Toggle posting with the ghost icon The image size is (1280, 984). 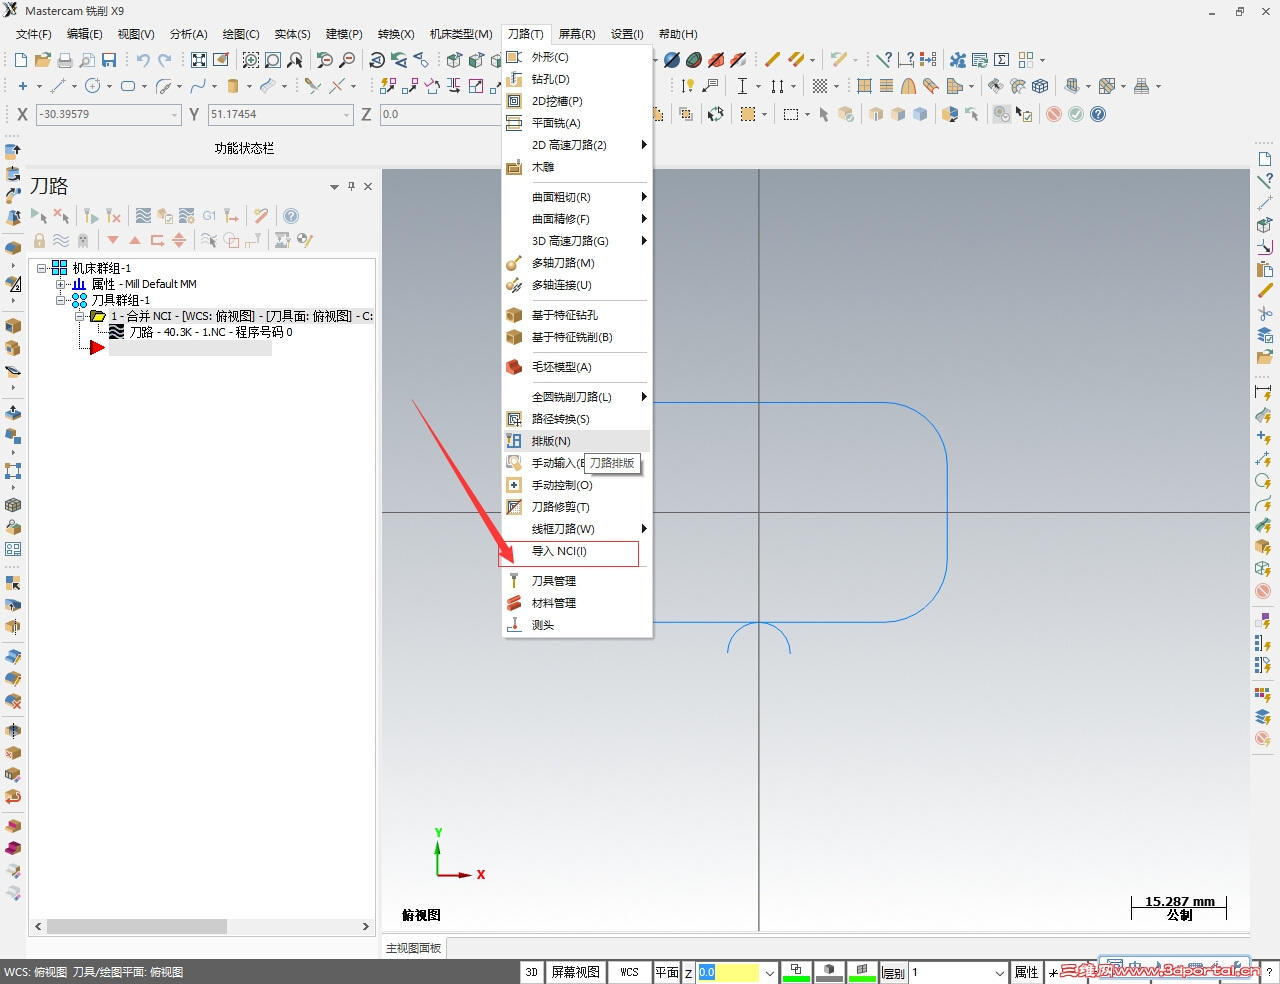83,240
